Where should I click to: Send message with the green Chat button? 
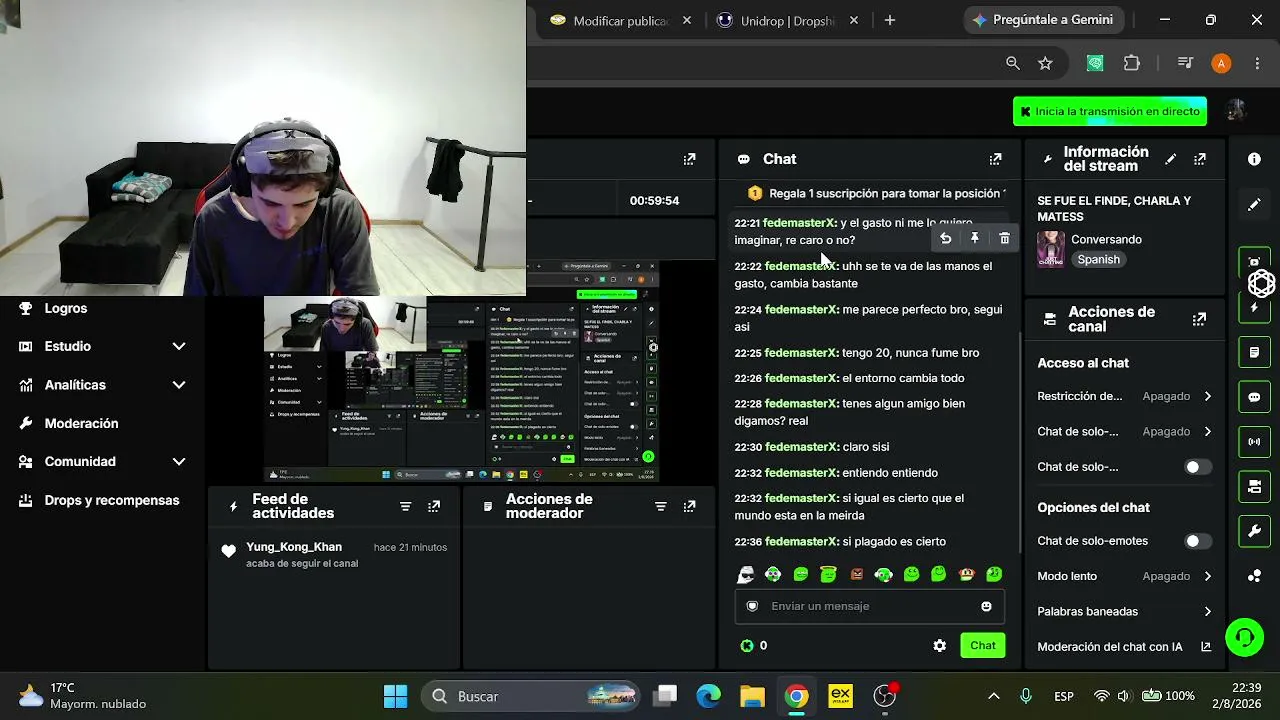click(983, 646)
